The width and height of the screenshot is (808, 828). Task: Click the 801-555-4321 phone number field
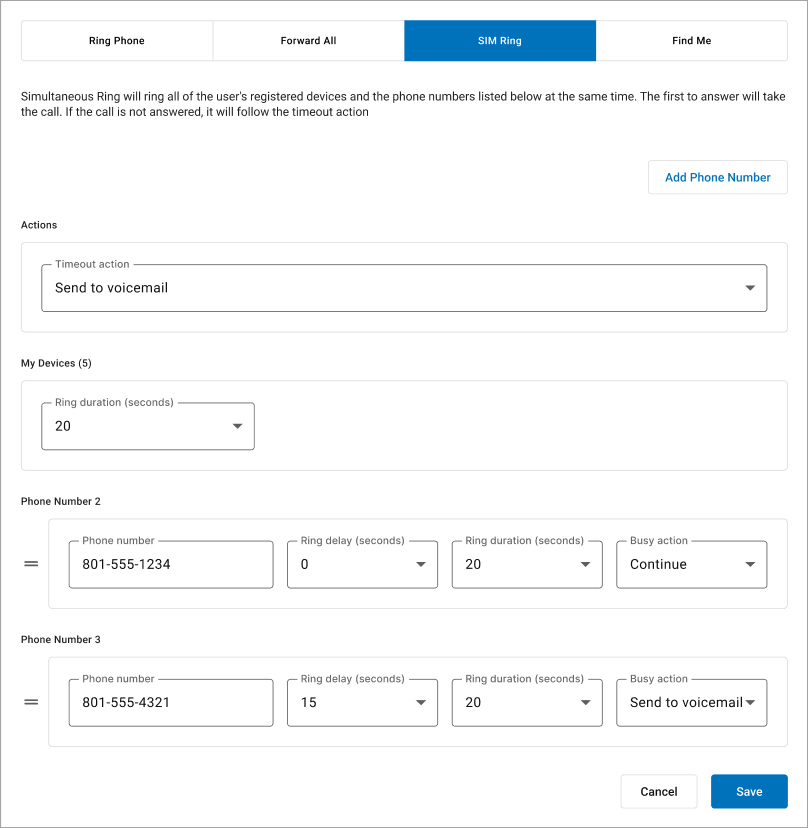(x=171, y=702)
